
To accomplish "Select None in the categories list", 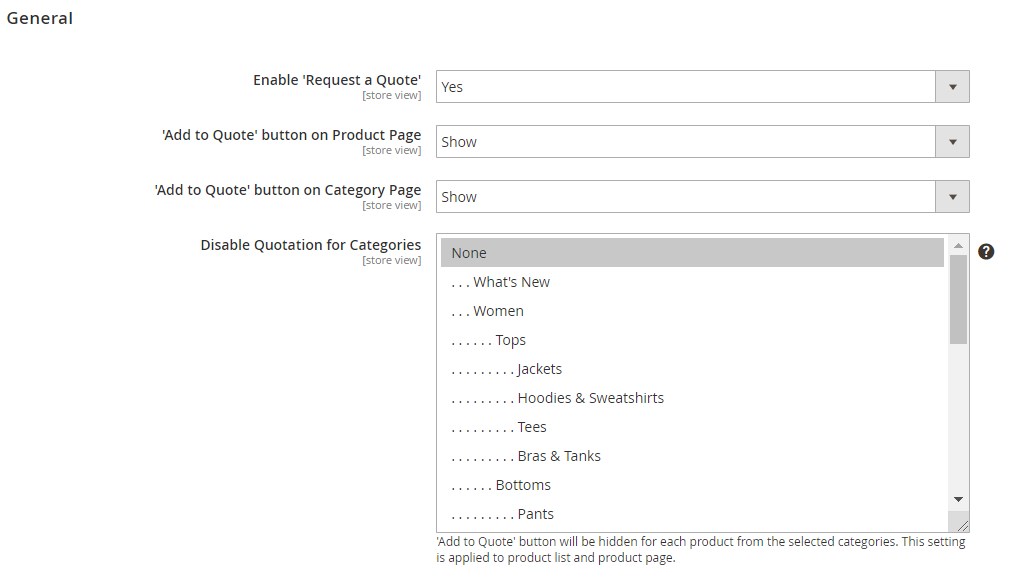I will (692, 252).
